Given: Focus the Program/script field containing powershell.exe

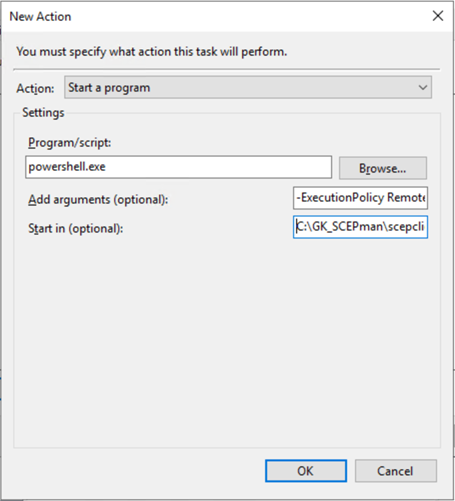Looking at the screenshot, I should (178, 167).
